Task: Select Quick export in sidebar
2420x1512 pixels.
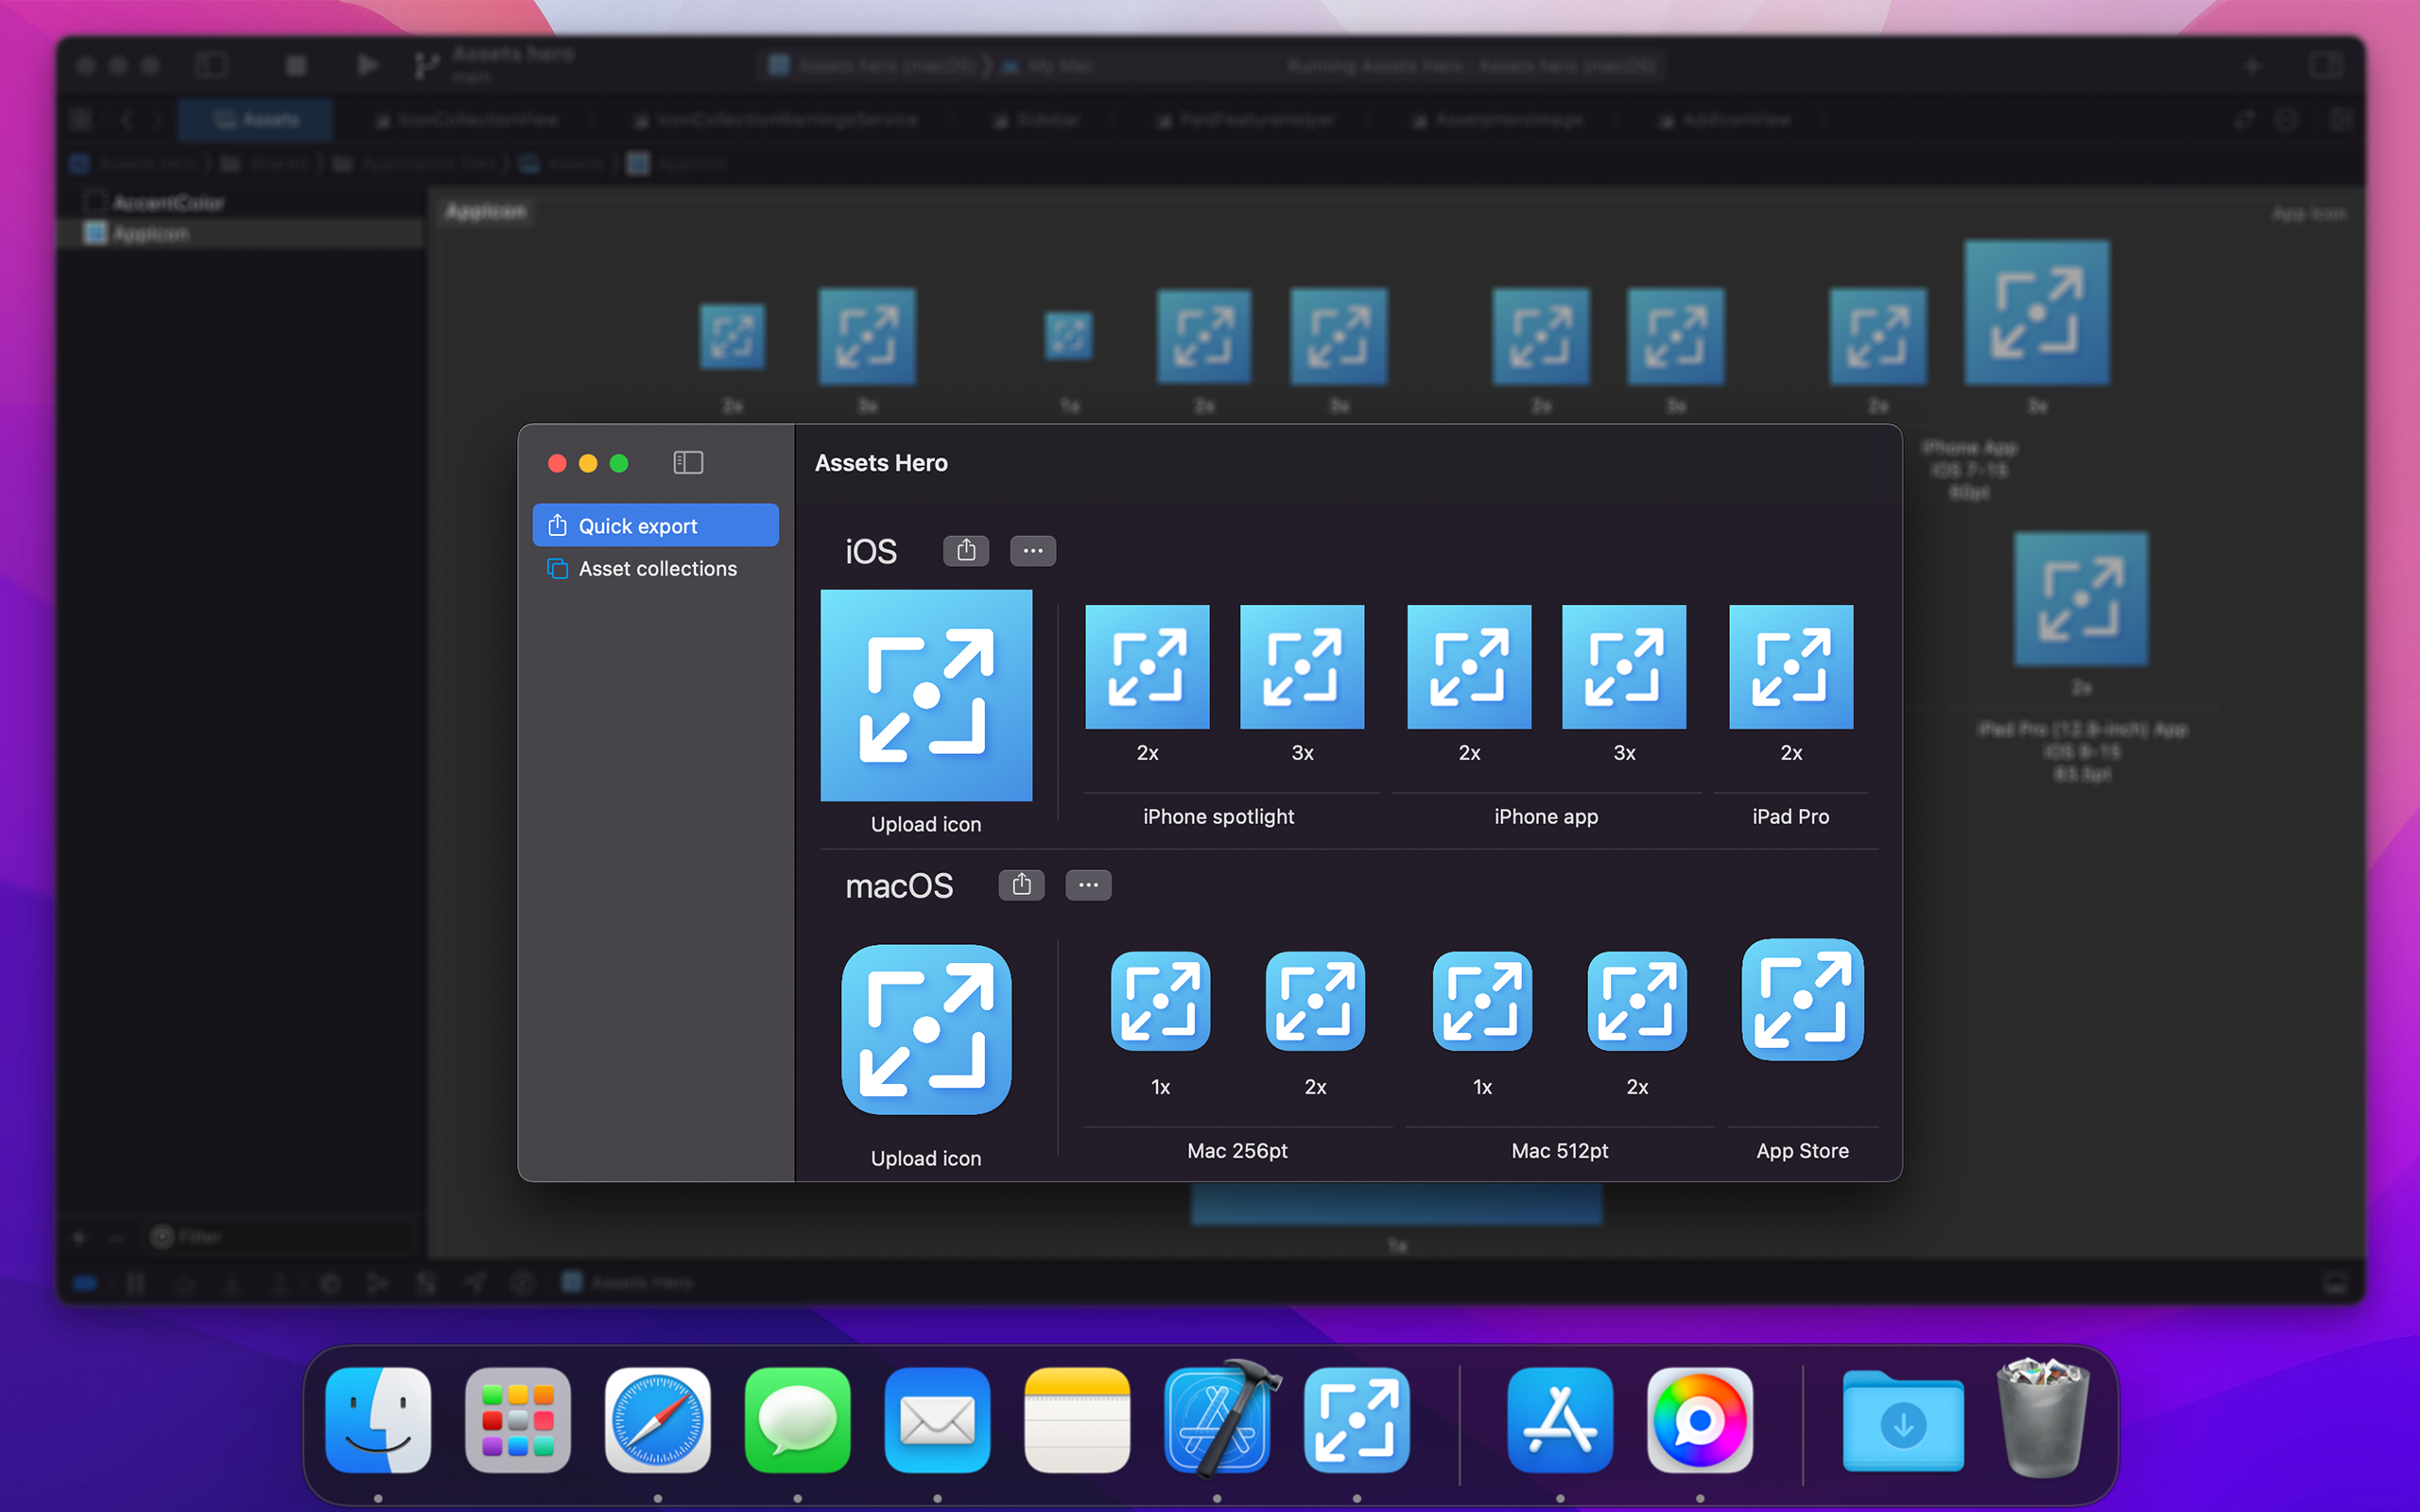Action: 655,526
